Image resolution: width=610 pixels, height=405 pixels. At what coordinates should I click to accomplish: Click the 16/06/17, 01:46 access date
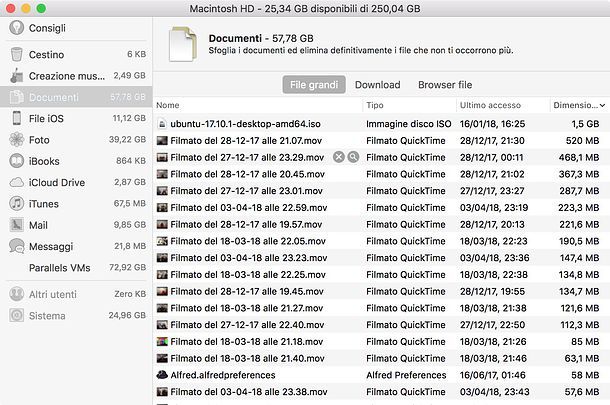click(x=493, y=375)
